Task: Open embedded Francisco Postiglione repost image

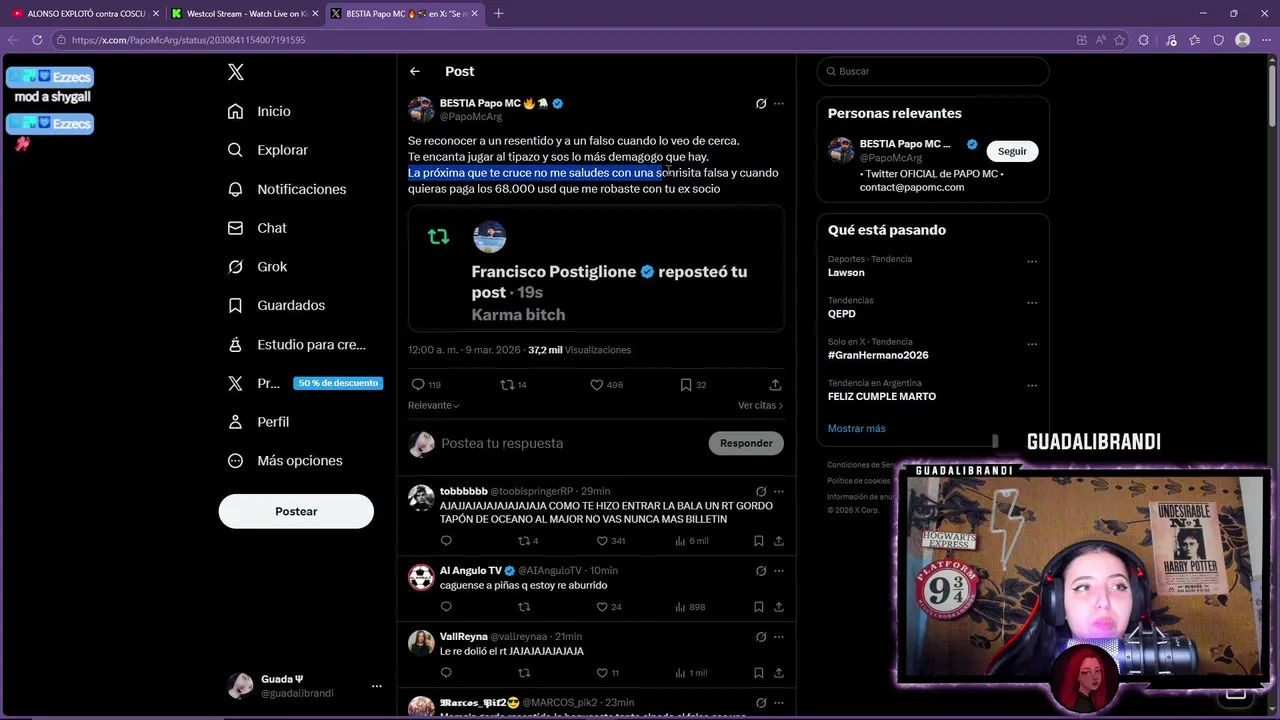Action: 596,268
